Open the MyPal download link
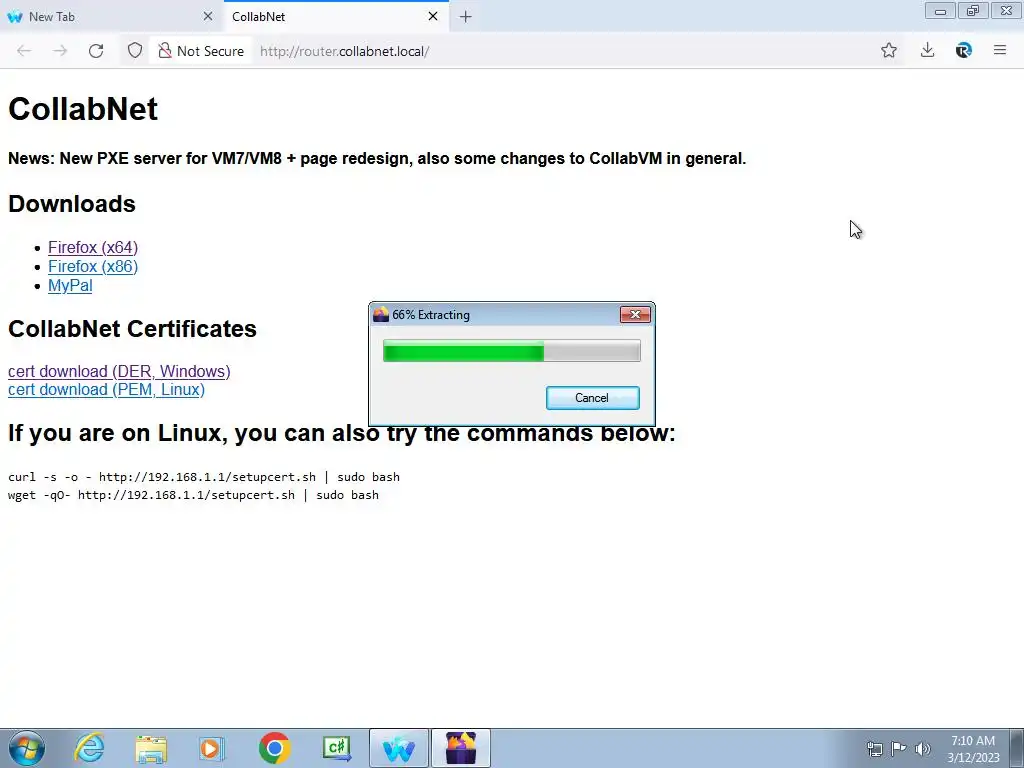Image resolution: width=1024 pixels, height=768 pixels. [x=70, y=285]
